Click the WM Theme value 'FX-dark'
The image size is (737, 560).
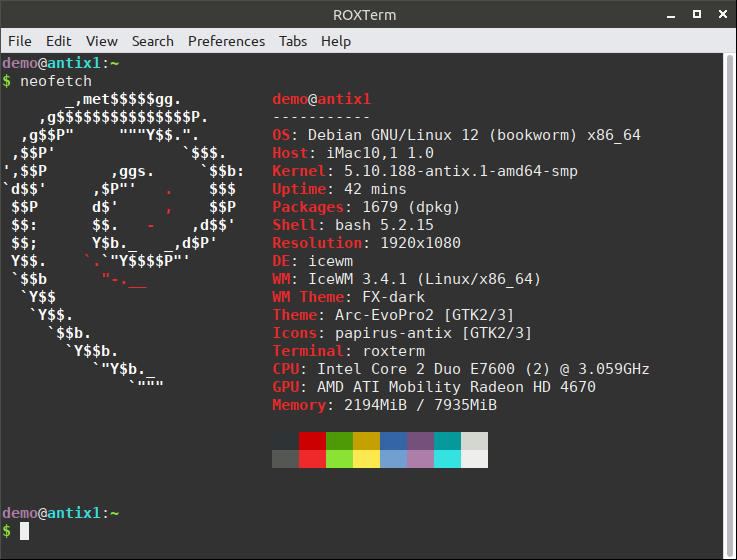[393, 297]
